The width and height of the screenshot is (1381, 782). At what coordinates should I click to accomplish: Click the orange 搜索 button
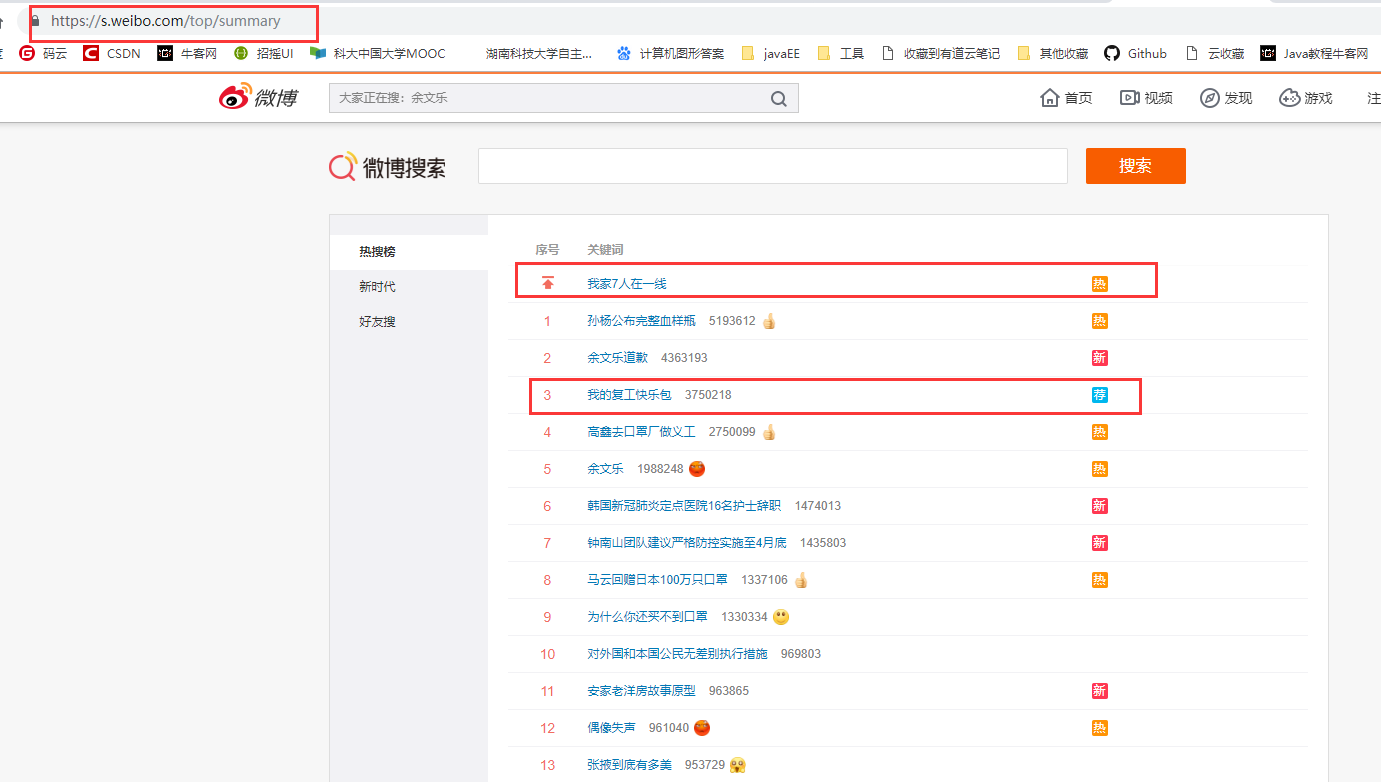click(x=1136, y=166)
